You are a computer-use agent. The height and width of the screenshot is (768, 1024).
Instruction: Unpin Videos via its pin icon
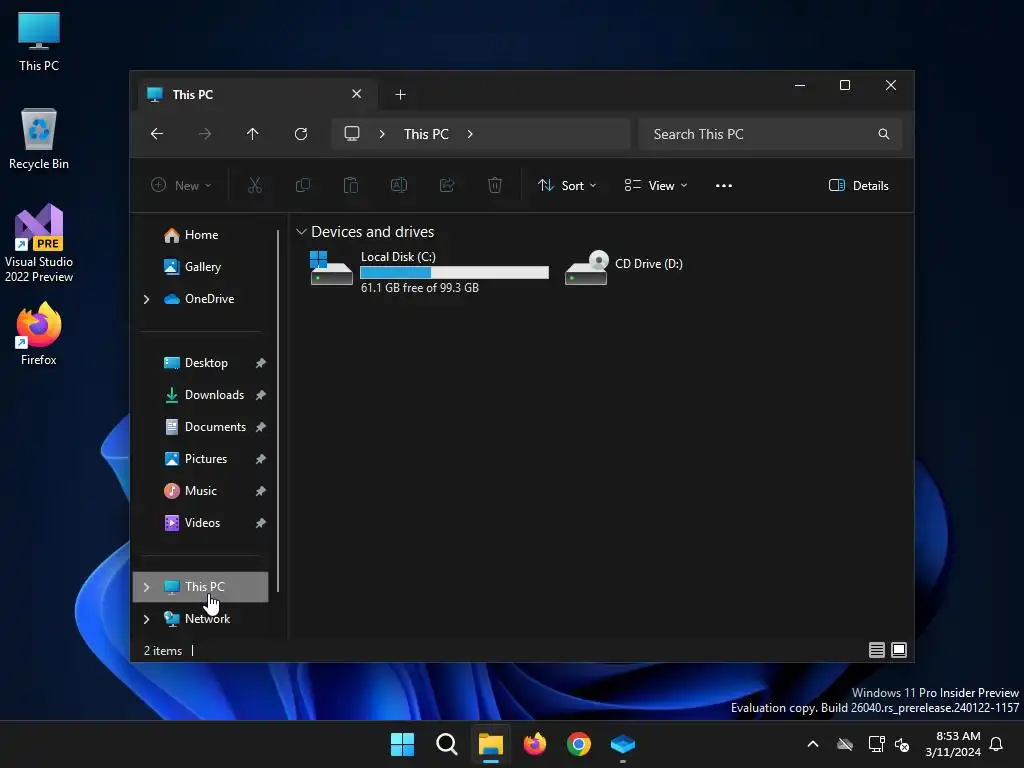click(x=261, y=523)
